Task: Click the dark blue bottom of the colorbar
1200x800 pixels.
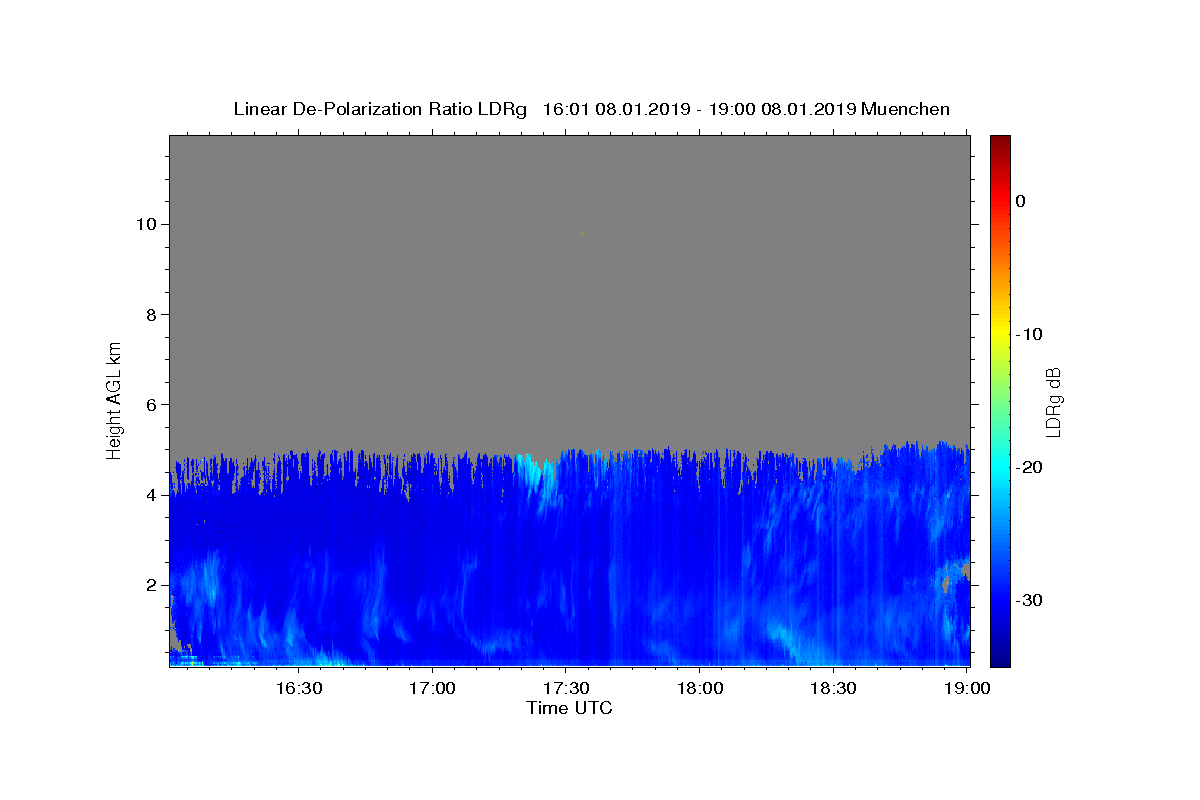Action: tap(1000, 656)
